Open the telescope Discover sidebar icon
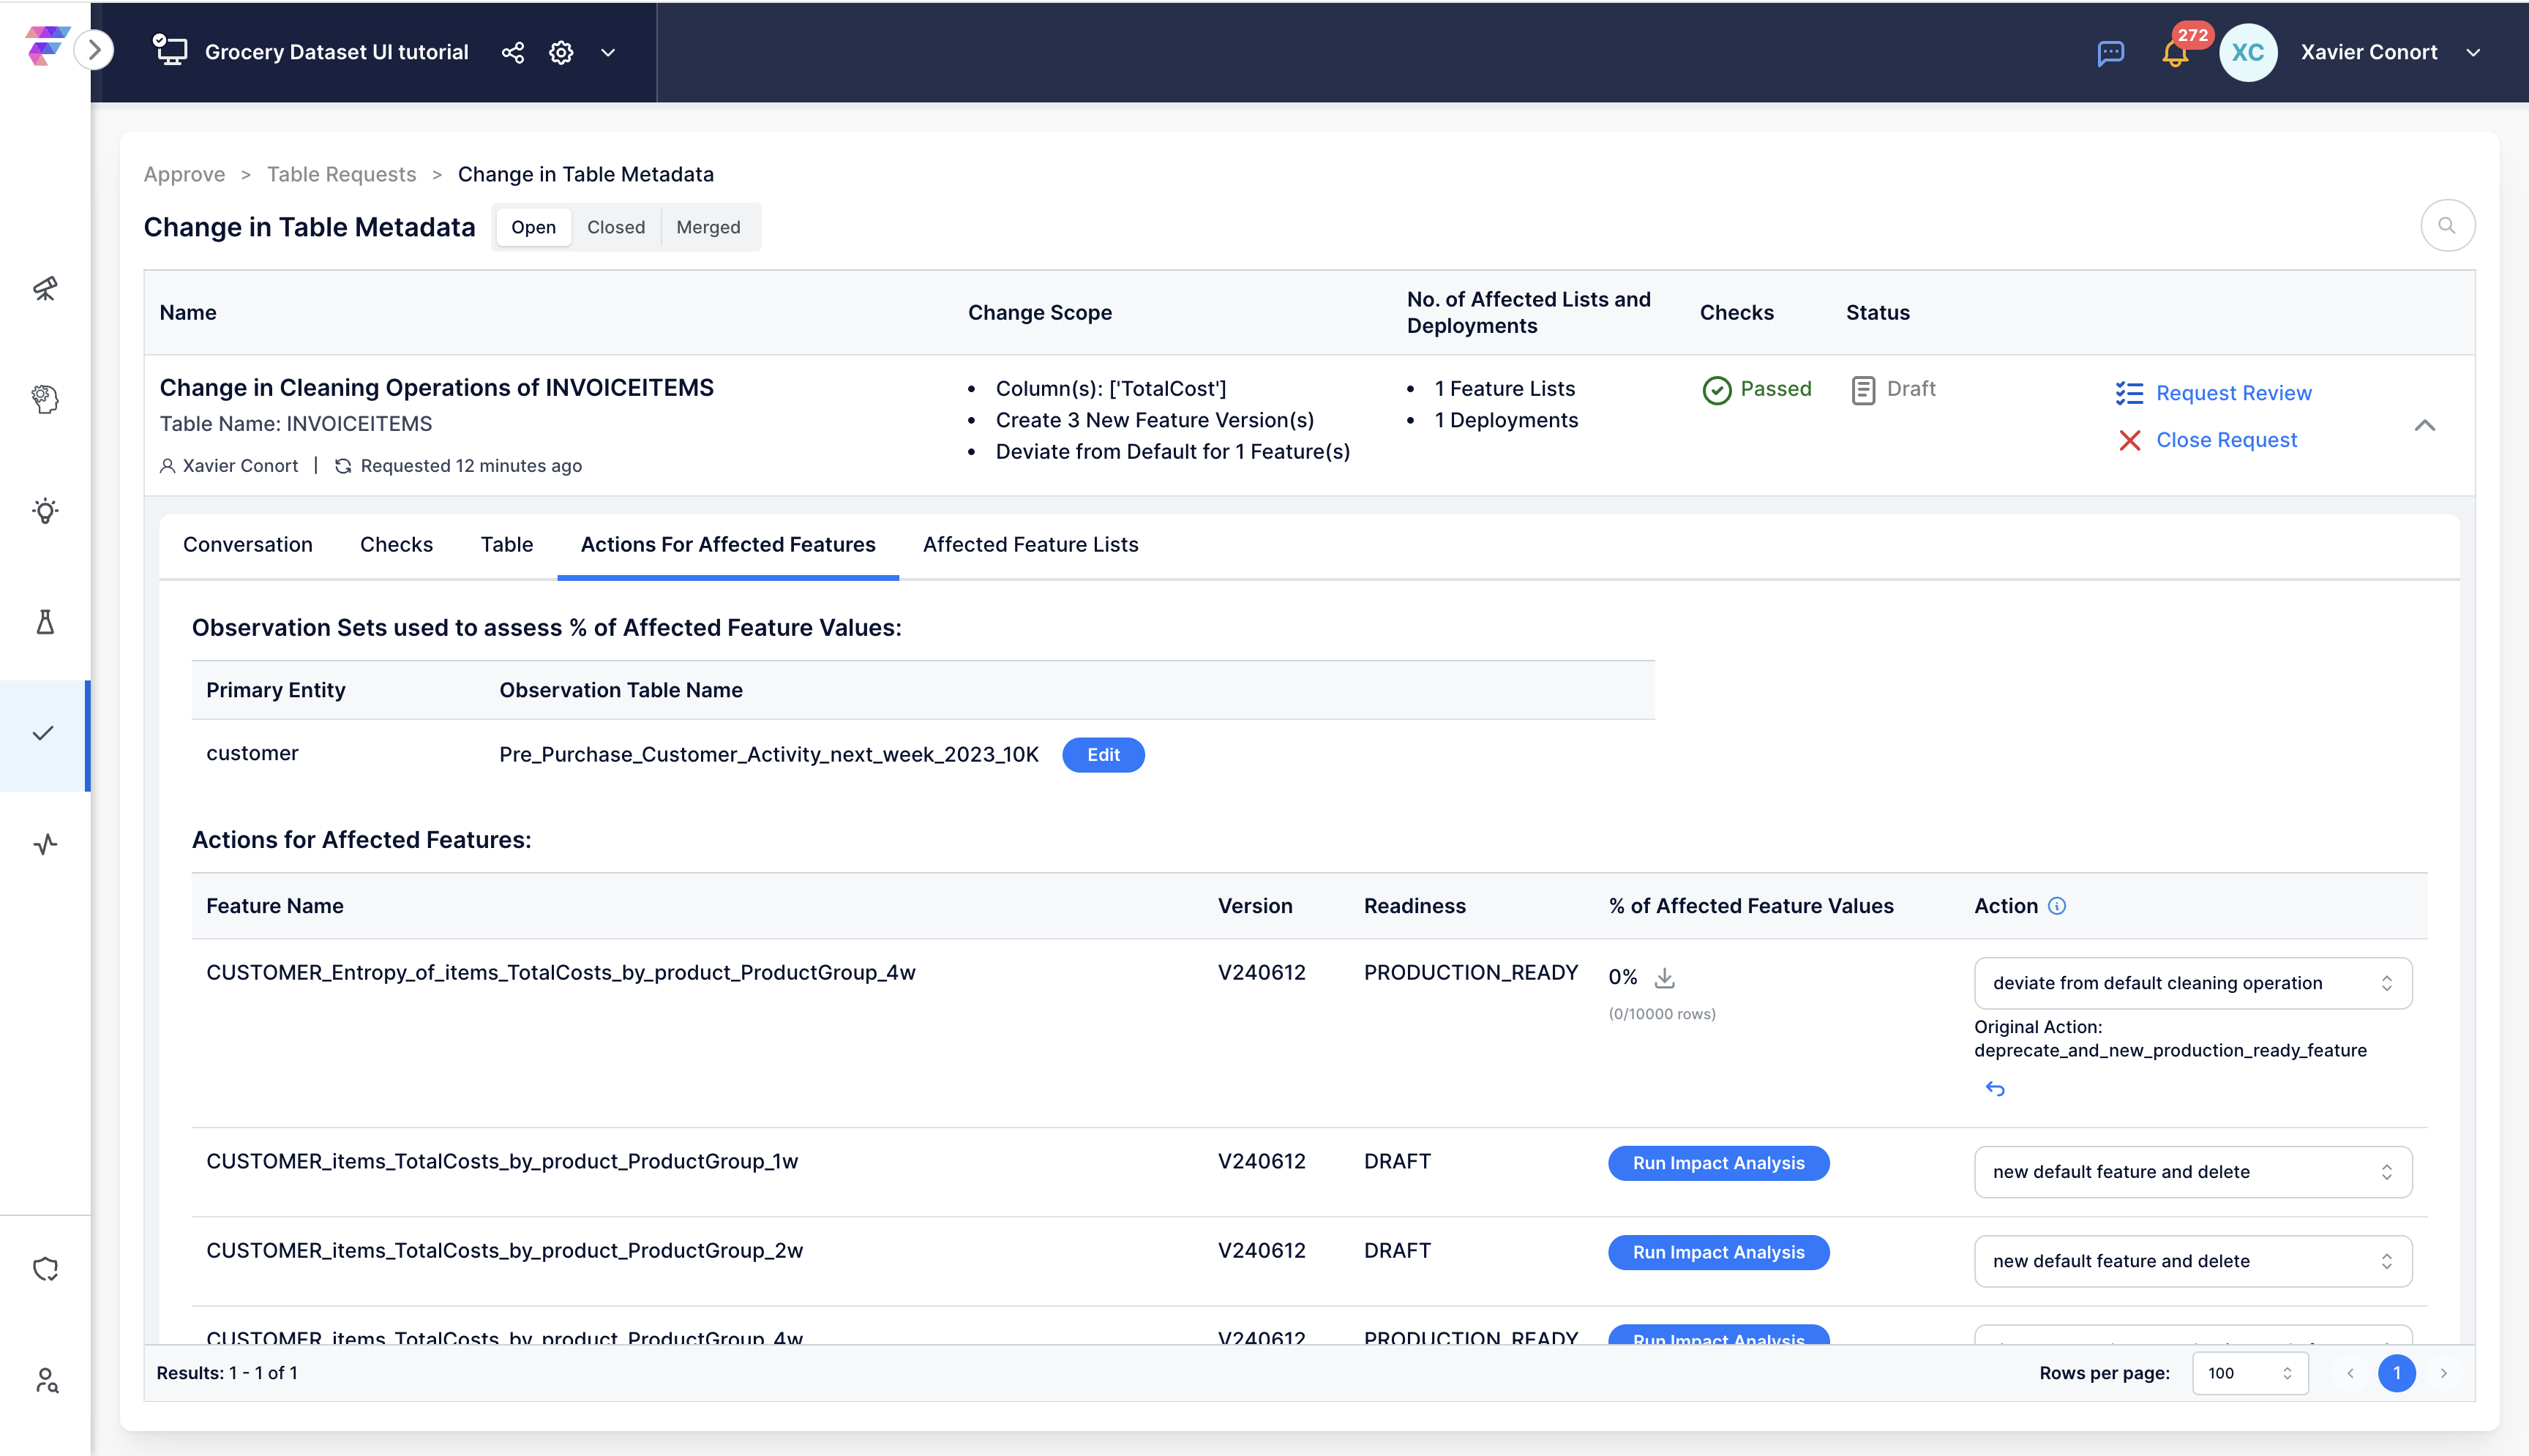 pyautogui.click(x=45, y=289)
